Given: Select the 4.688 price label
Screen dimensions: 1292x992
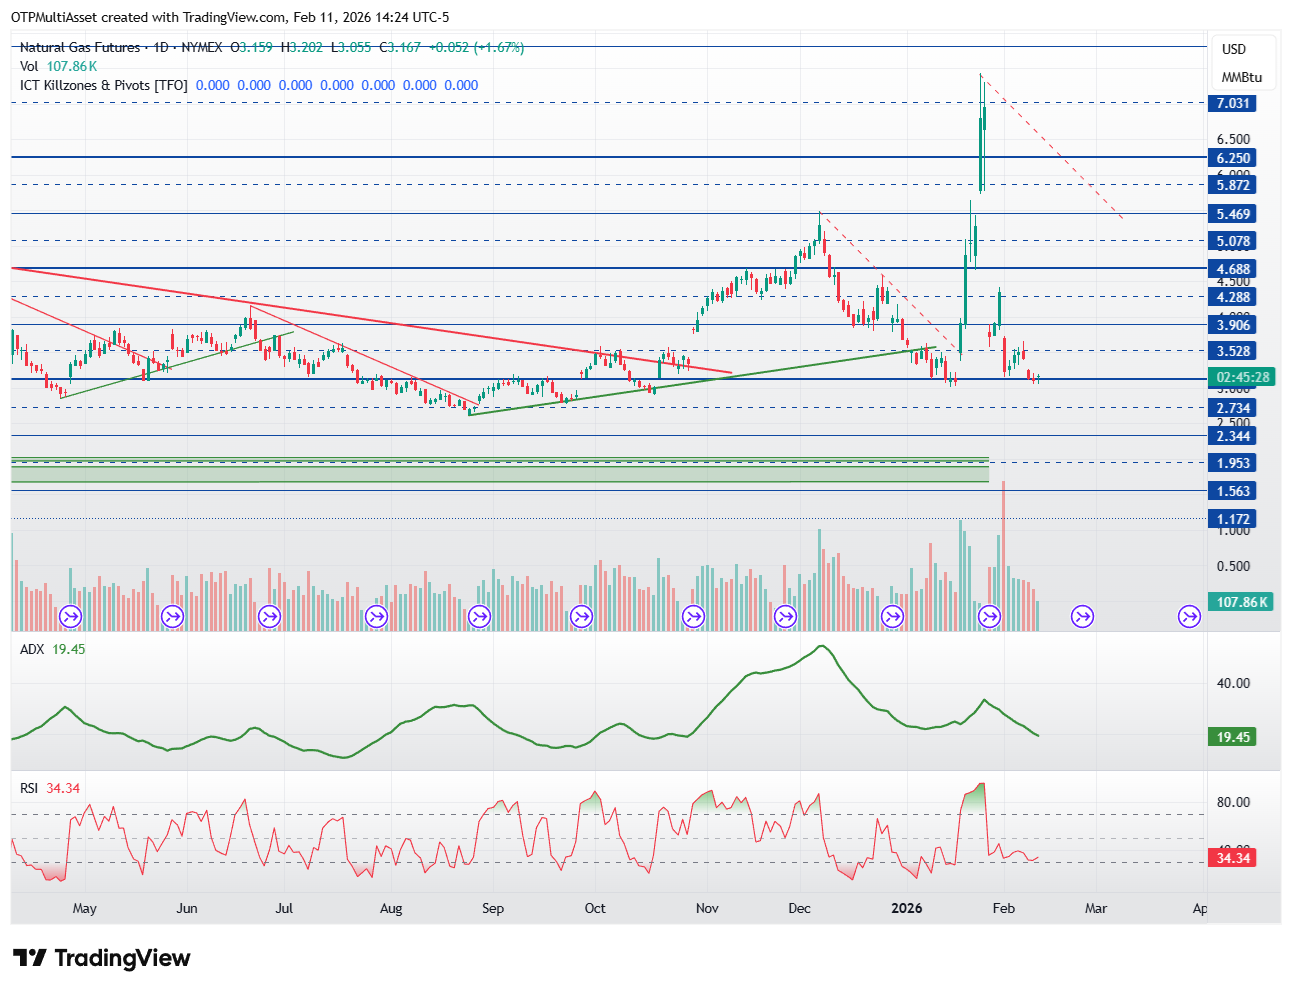Looking at the screenshot, I should coord(1232,269).
